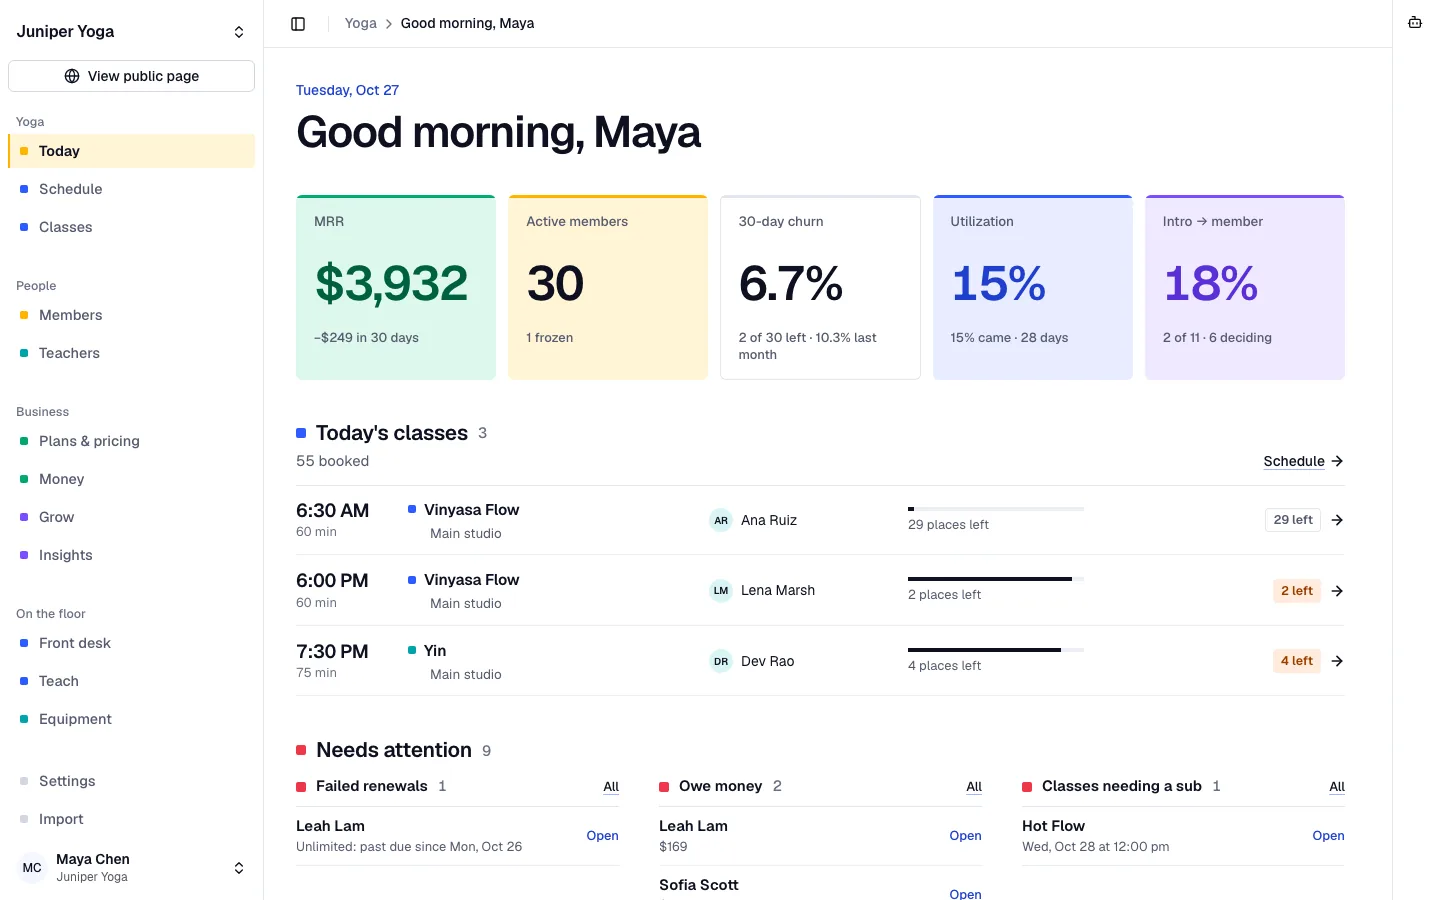
Task: Open Members in the sidebar
Action: click(x=131, y=315)
